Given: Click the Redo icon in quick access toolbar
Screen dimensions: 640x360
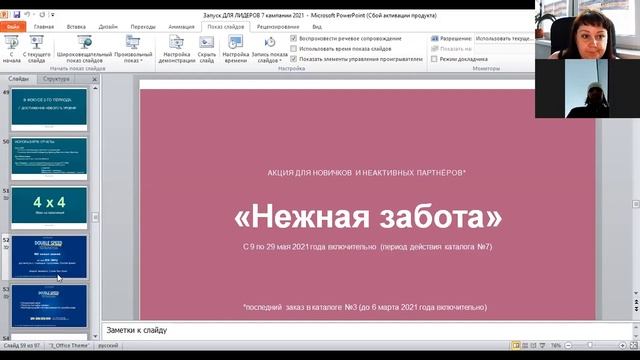Looking at the screenshot, I should 42,15.
